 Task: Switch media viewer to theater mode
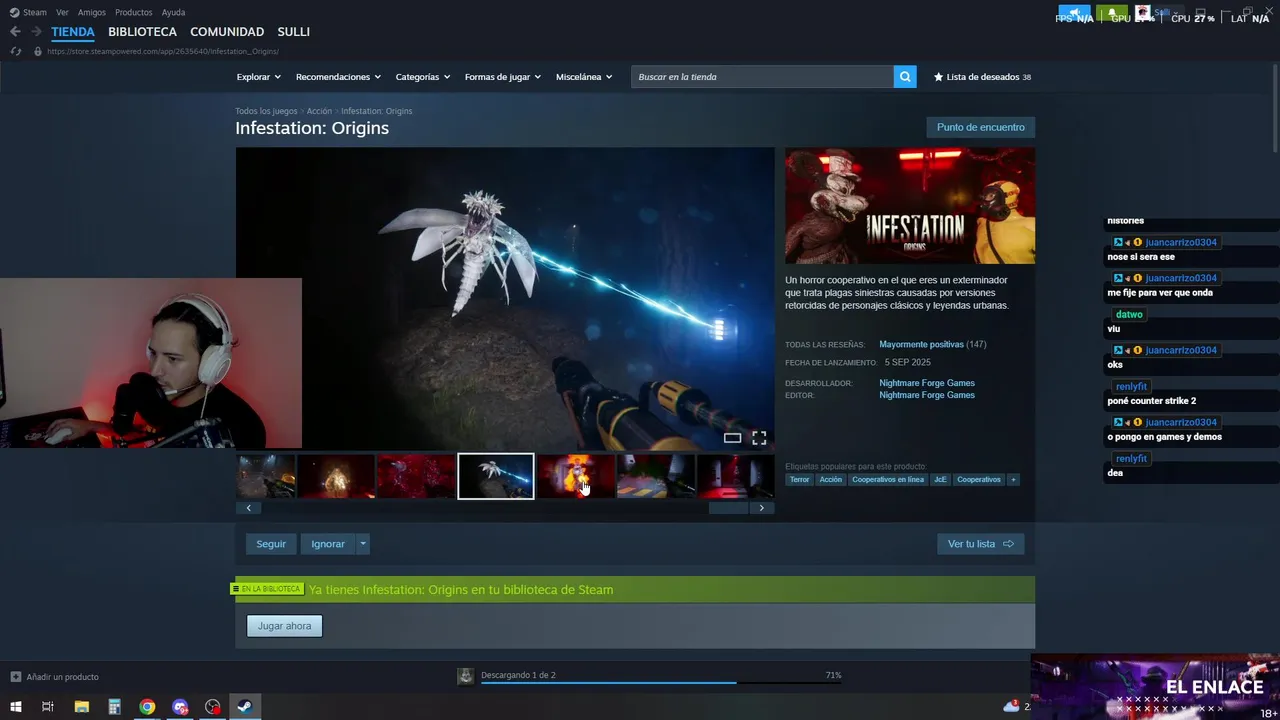pos(732,438)
